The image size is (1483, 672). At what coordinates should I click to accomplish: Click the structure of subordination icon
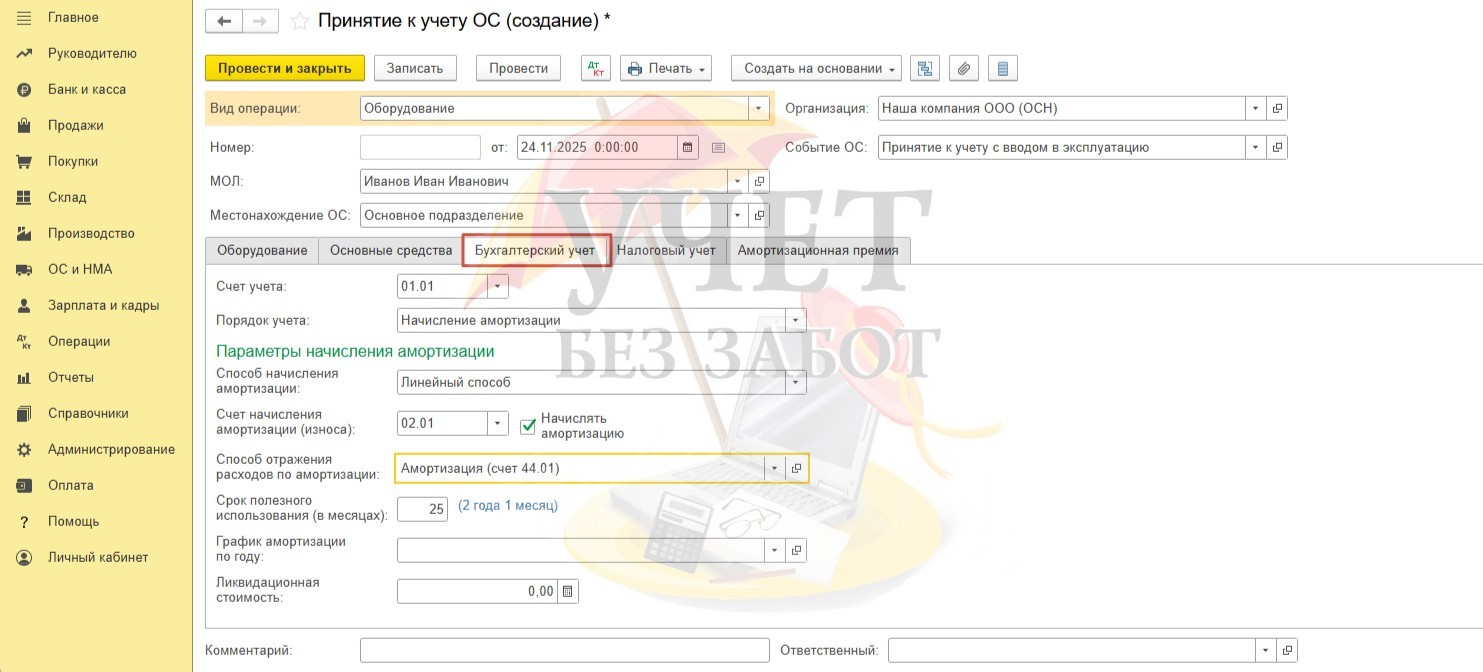click(925, 68)
